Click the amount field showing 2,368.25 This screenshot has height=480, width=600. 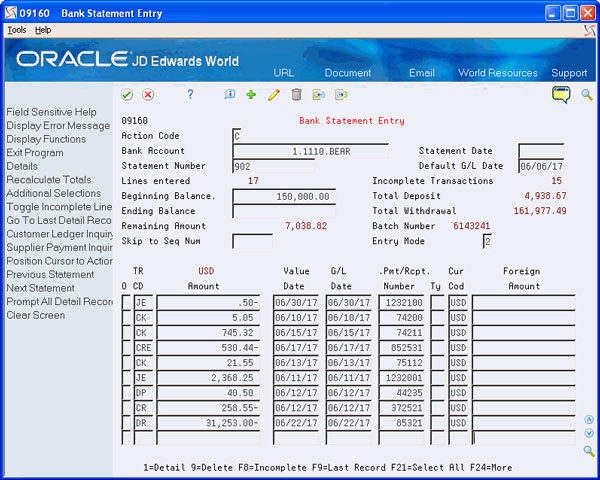[x=208, y=378]
